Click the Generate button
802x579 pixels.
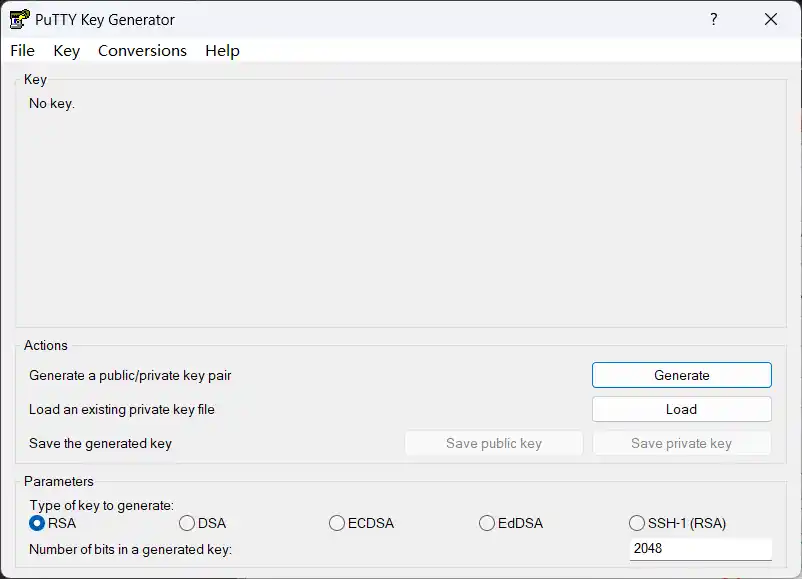click(x=681, y=375)
